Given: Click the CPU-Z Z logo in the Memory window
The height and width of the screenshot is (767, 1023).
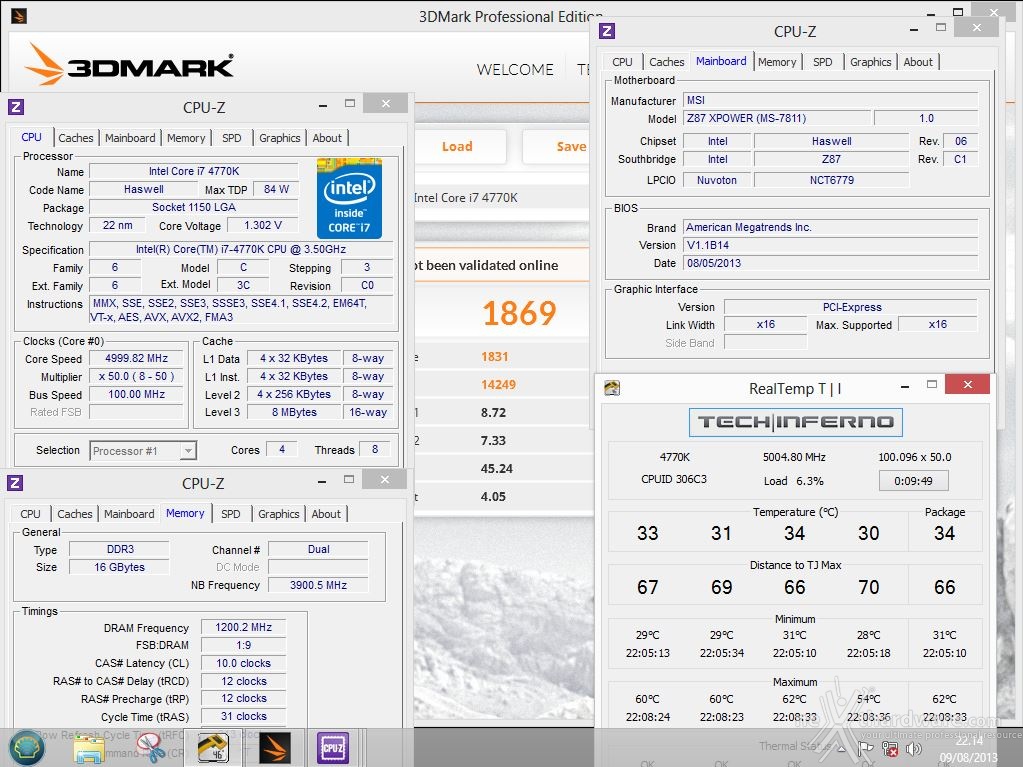Looking at the screenshot, I should (x=14, y=483).
